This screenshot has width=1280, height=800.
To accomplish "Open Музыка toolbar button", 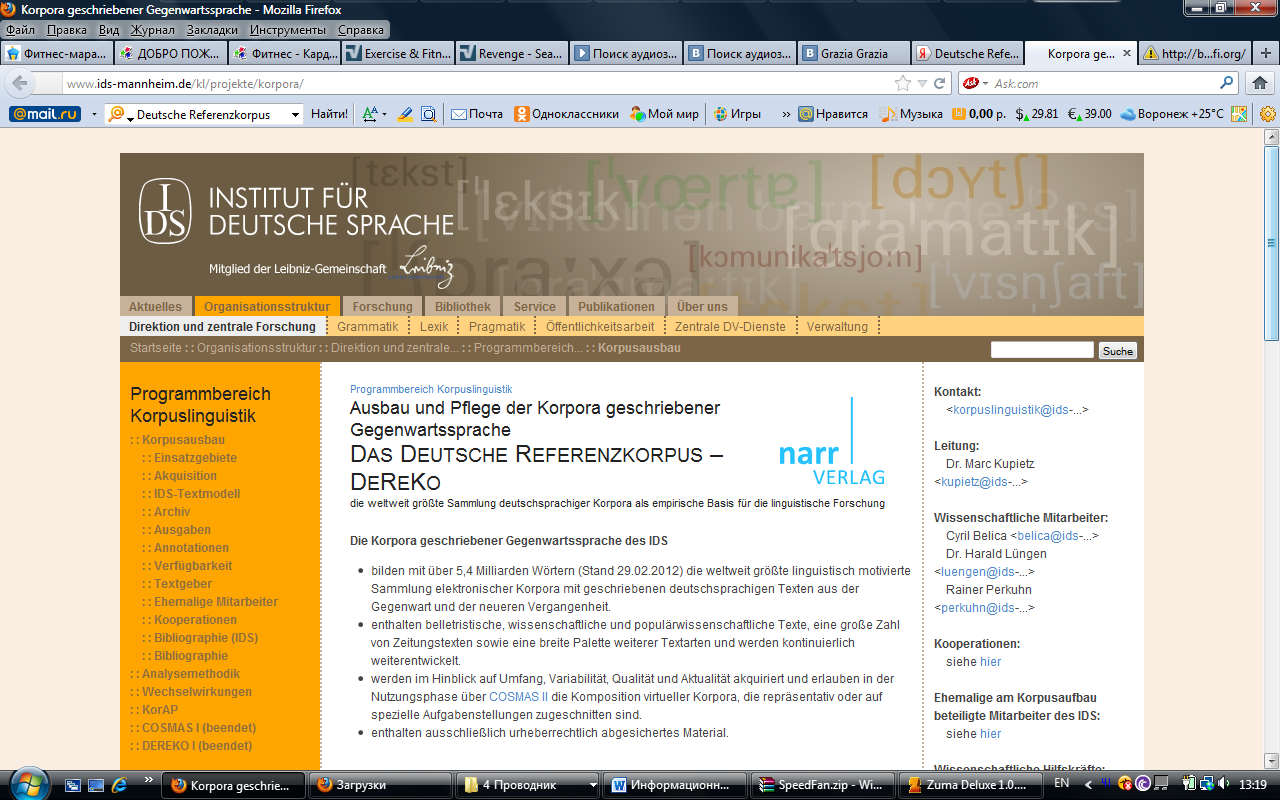I will coord(911,114).
